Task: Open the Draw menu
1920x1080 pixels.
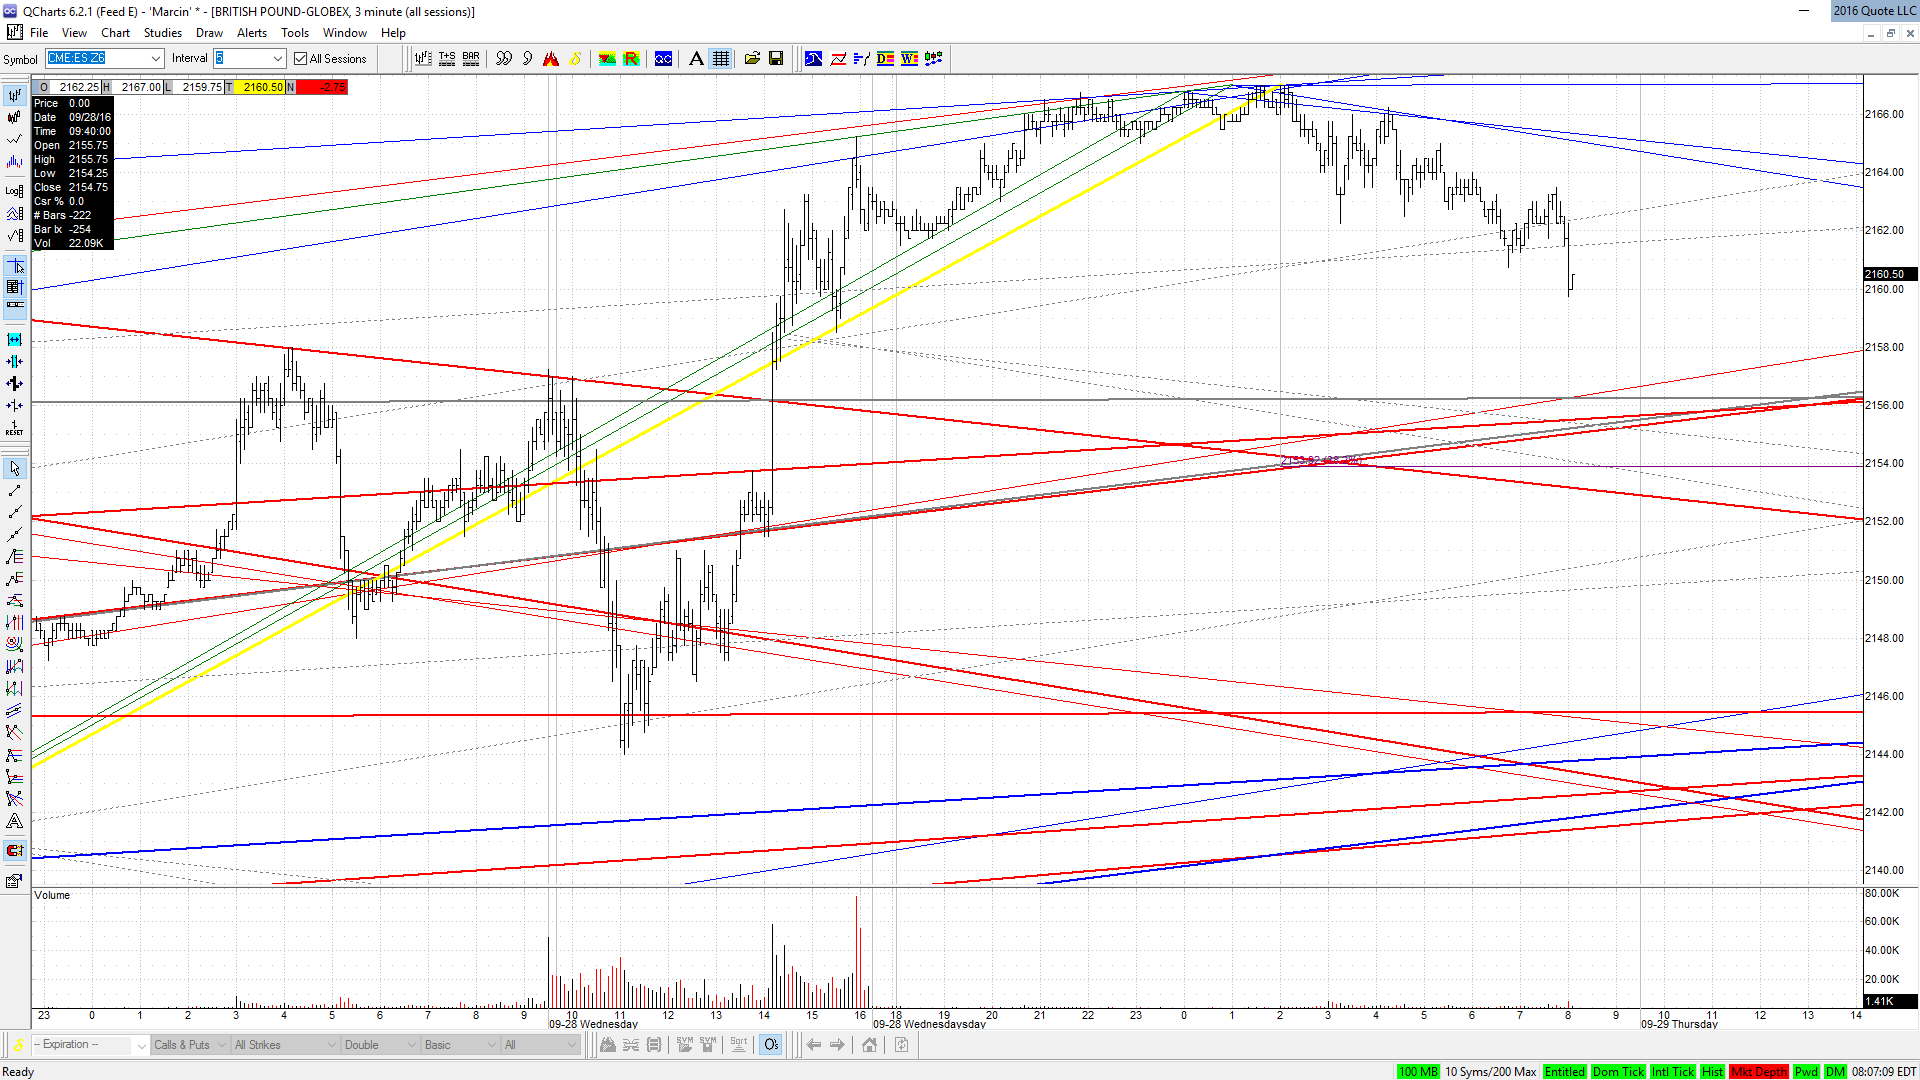Action: coord(209,33)
